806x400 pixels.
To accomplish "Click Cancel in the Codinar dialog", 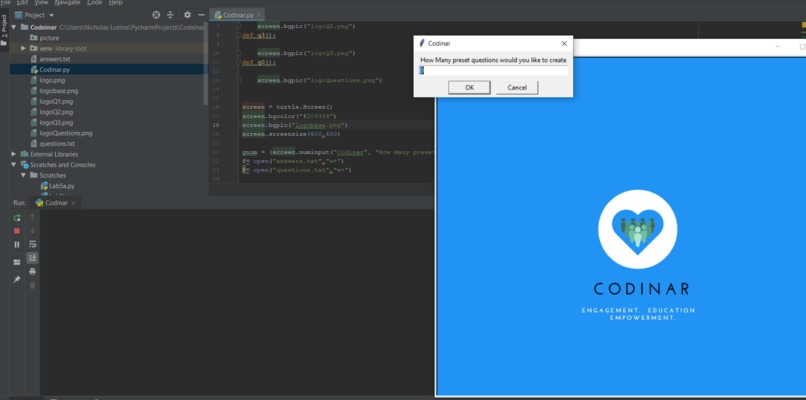I will (x=517, y=87).
